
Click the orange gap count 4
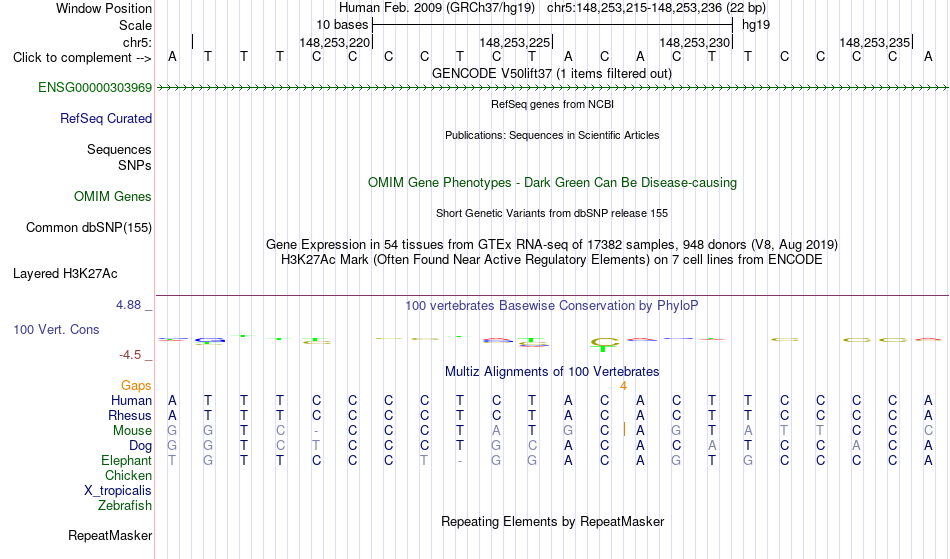point(623,386)
